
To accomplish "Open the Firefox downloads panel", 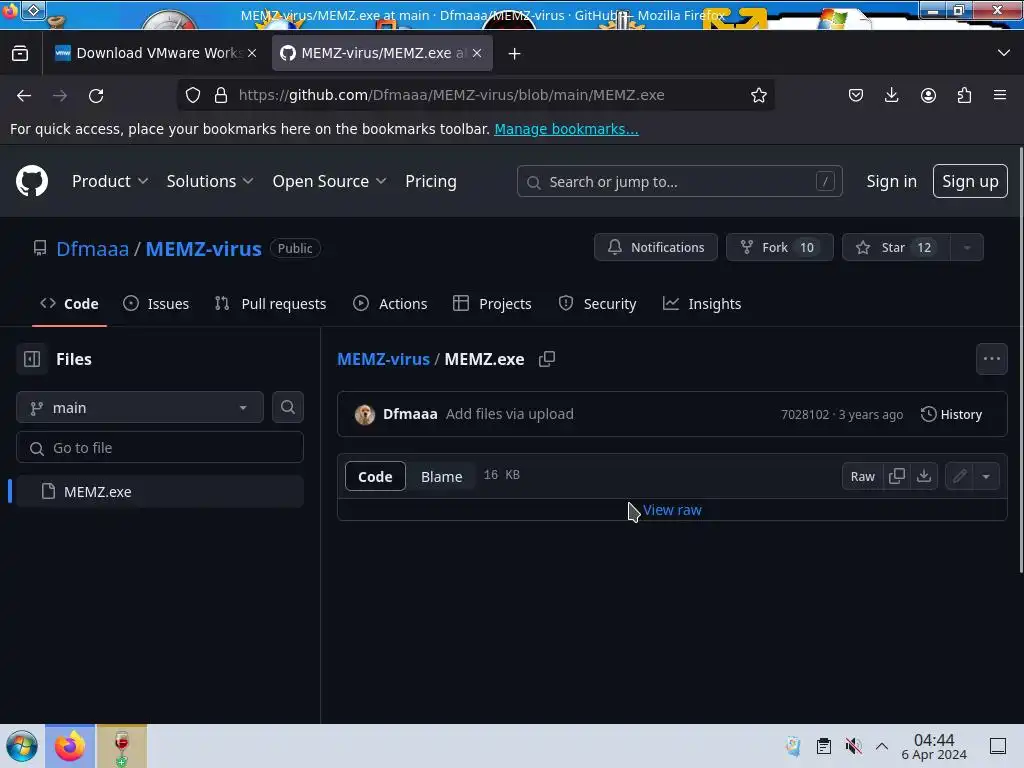I will (891, 95).
